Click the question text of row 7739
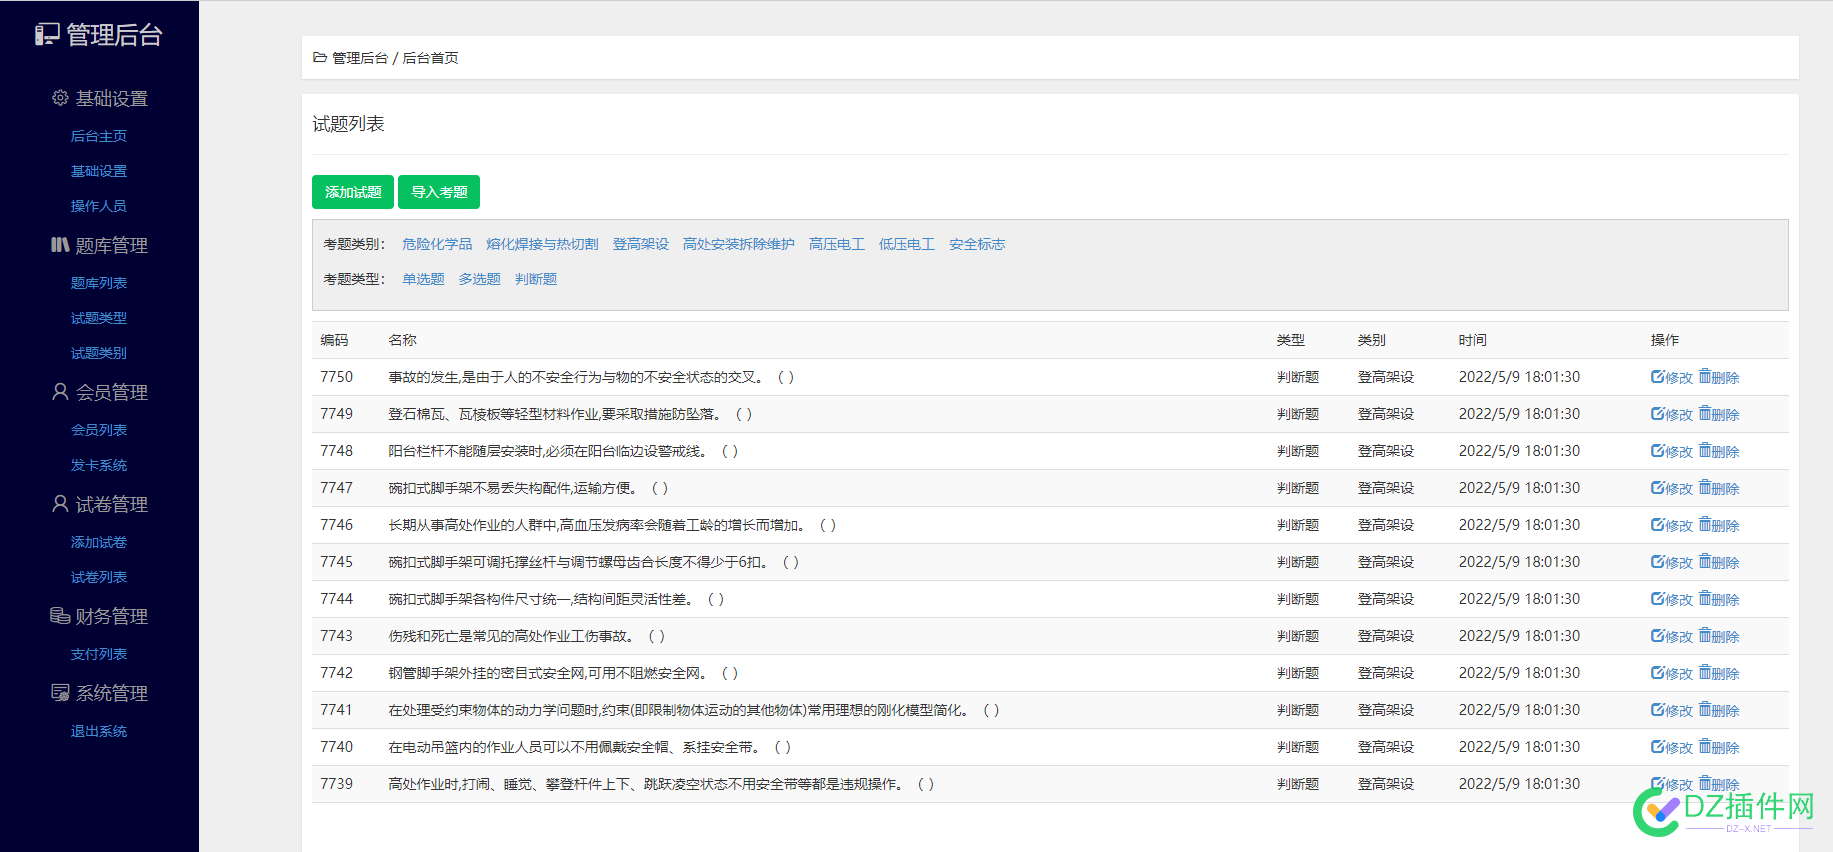This screenshot has height=852, width=1833. point(661,784)
